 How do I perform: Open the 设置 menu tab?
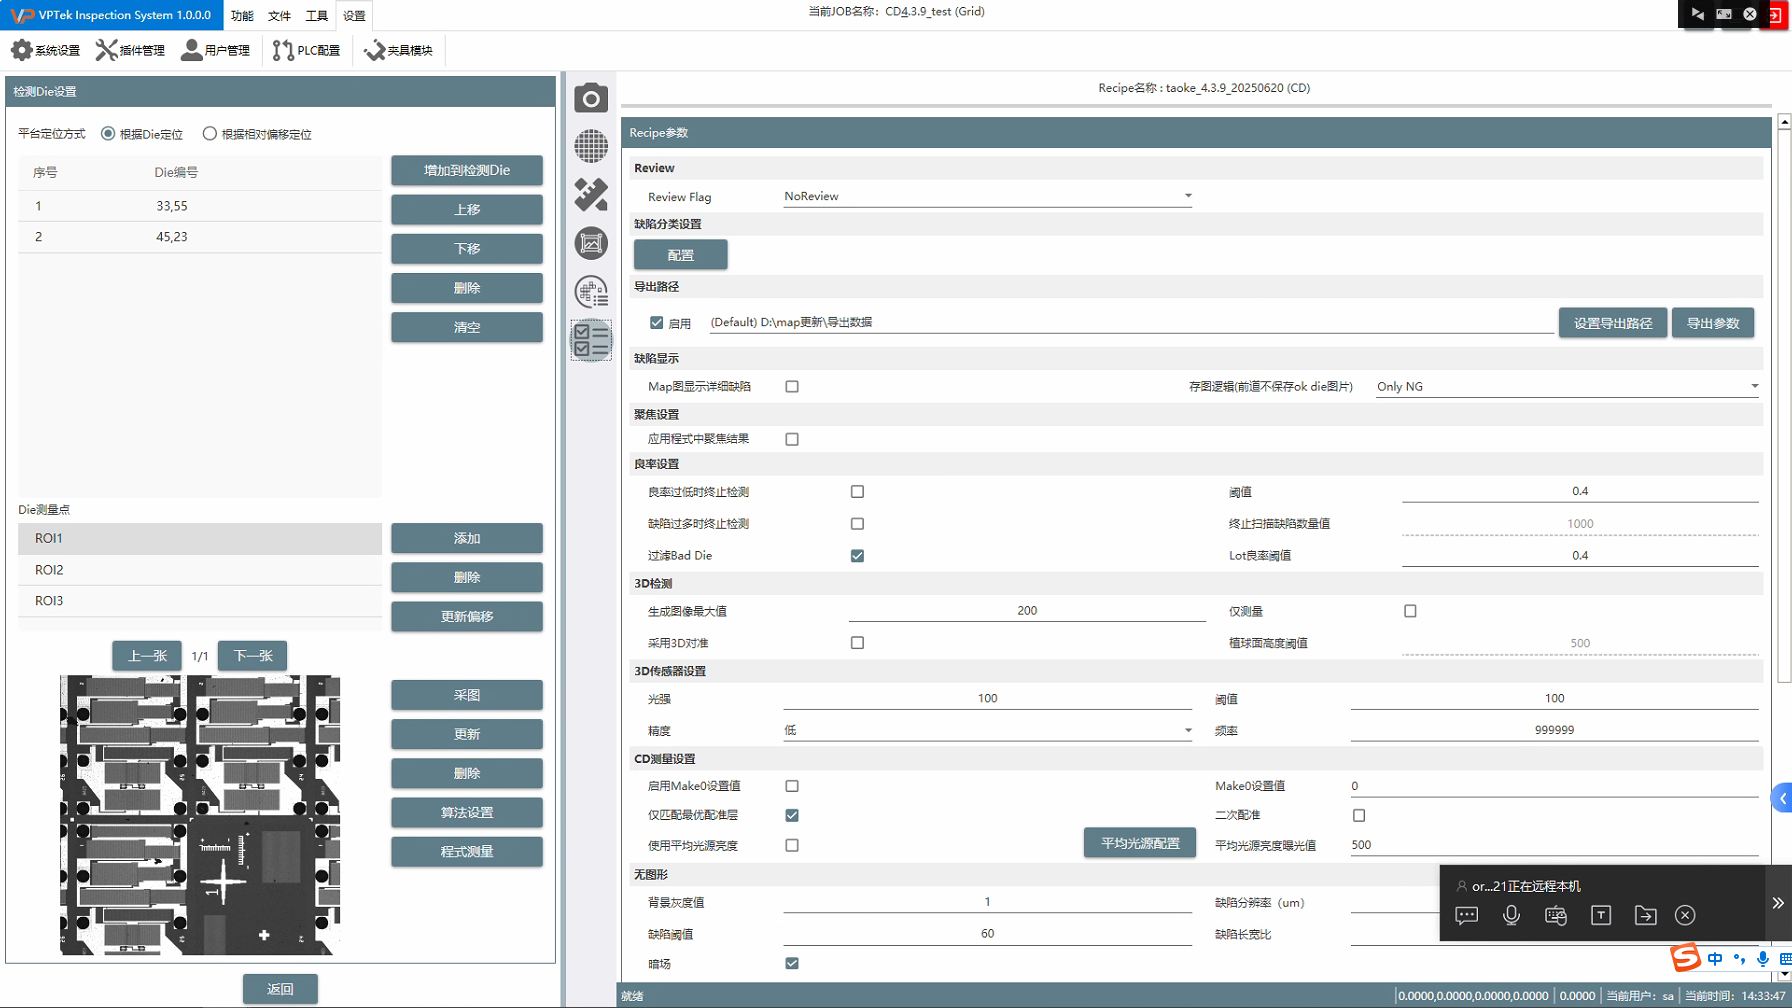(x=354, y=15)
